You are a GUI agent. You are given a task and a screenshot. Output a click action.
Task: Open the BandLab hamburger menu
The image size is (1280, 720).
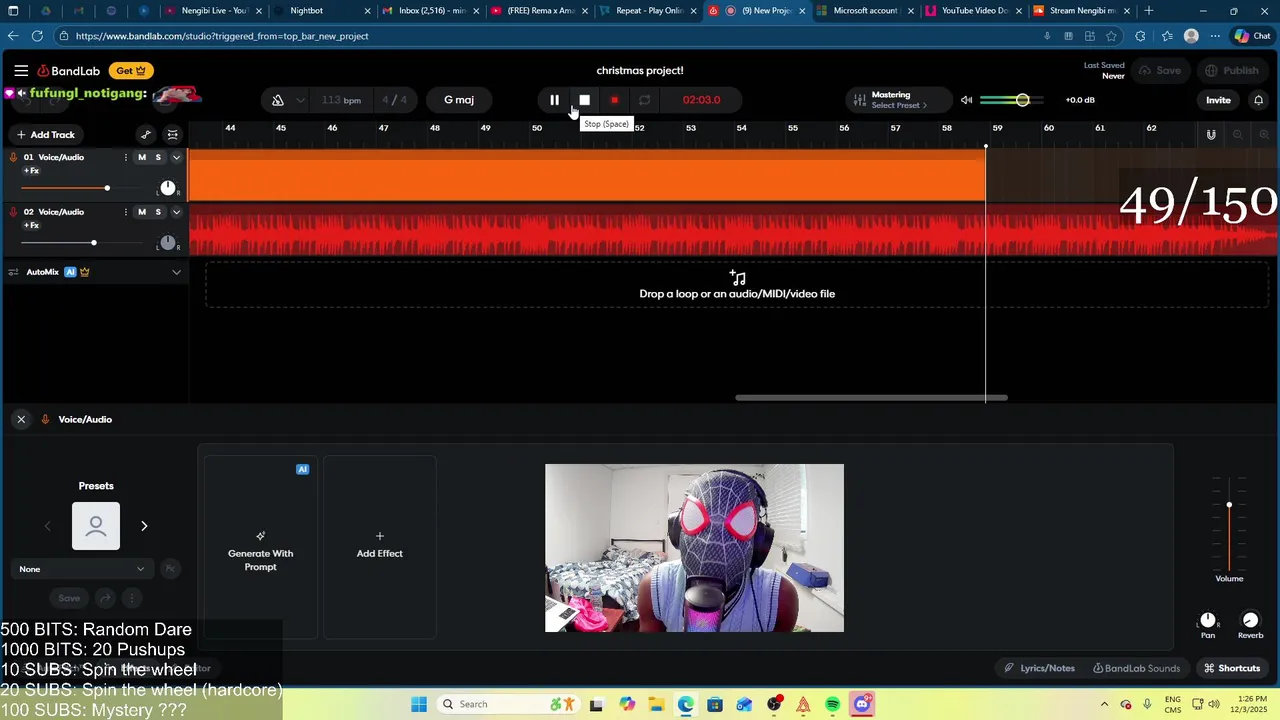(21, 71)
